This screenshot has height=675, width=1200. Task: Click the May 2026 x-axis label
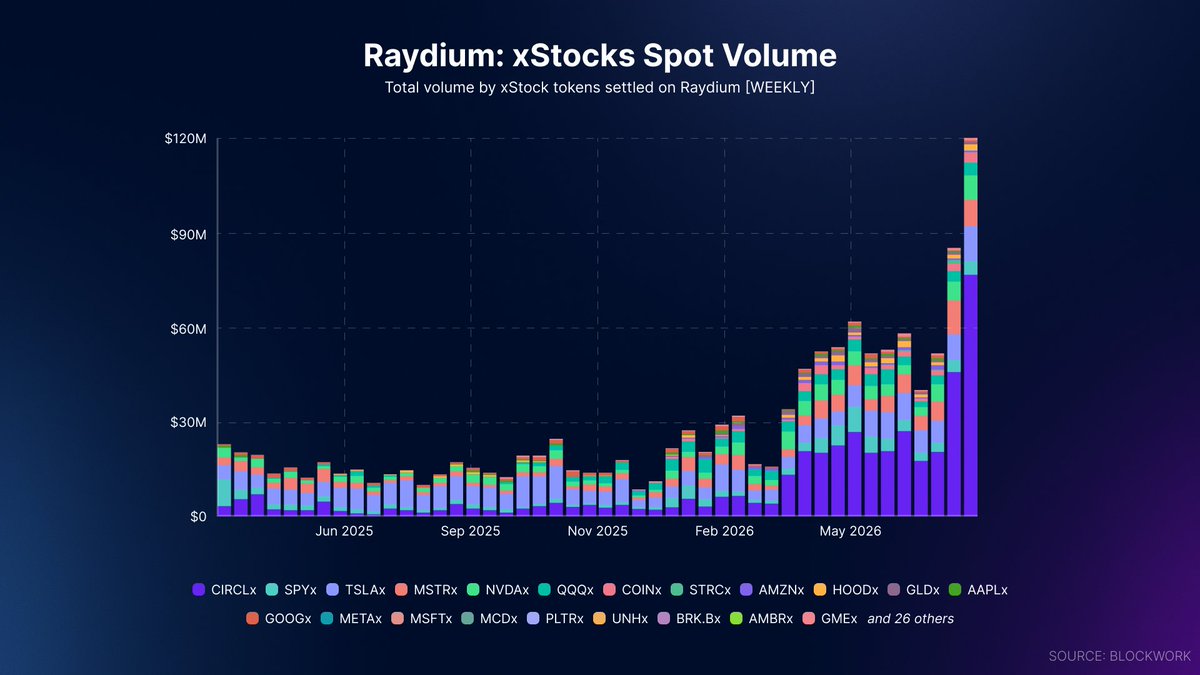[851, 532]
